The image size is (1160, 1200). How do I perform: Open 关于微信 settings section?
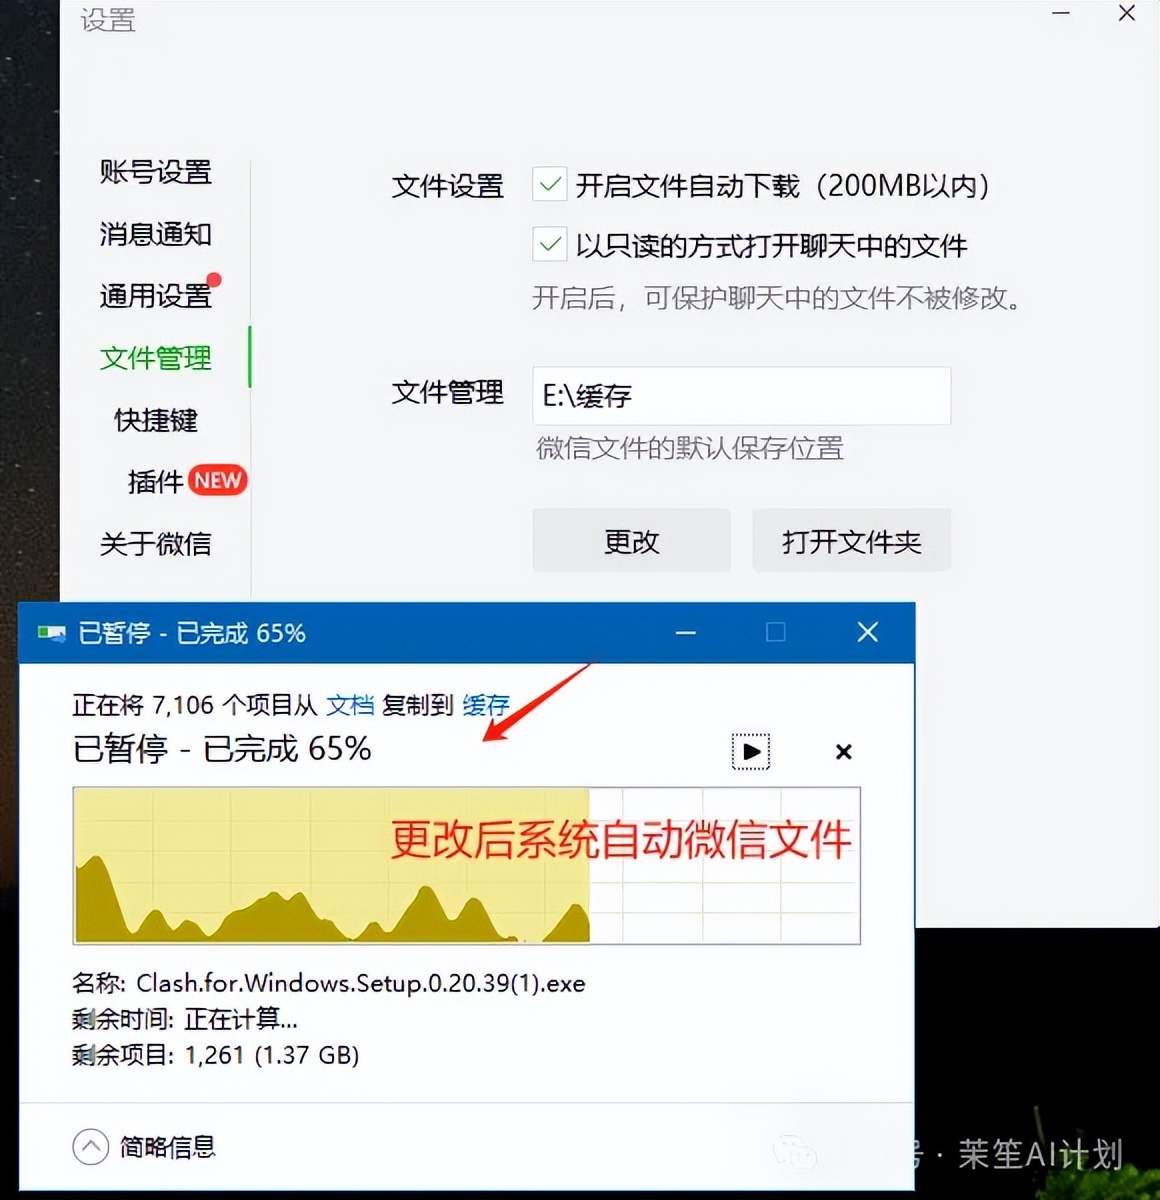point(155,544)
